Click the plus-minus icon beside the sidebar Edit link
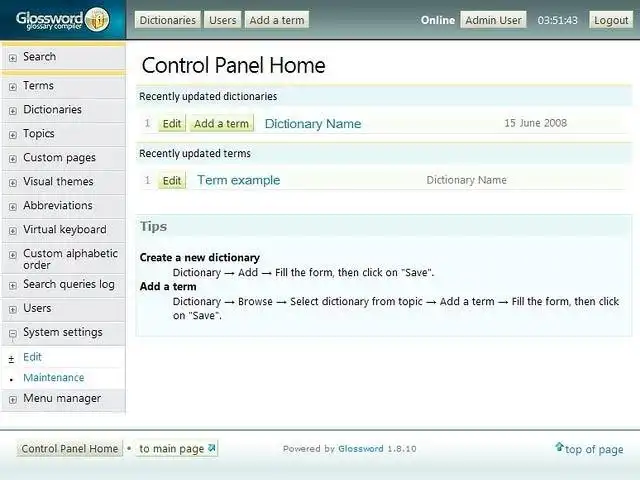Viewport: 640px width, 480px height. click(11, 359)
